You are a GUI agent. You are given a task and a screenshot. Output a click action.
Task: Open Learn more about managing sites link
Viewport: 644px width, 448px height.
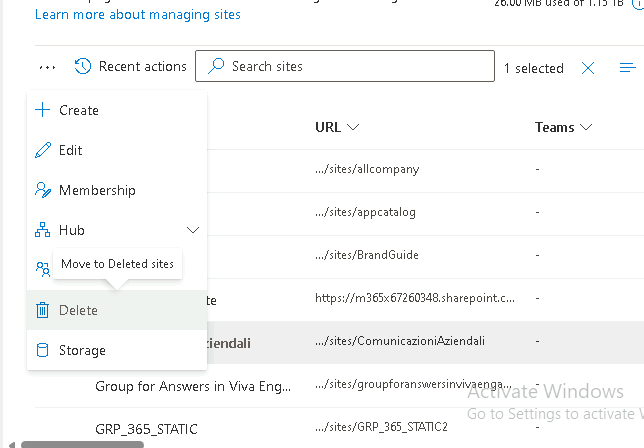(138, 15)
